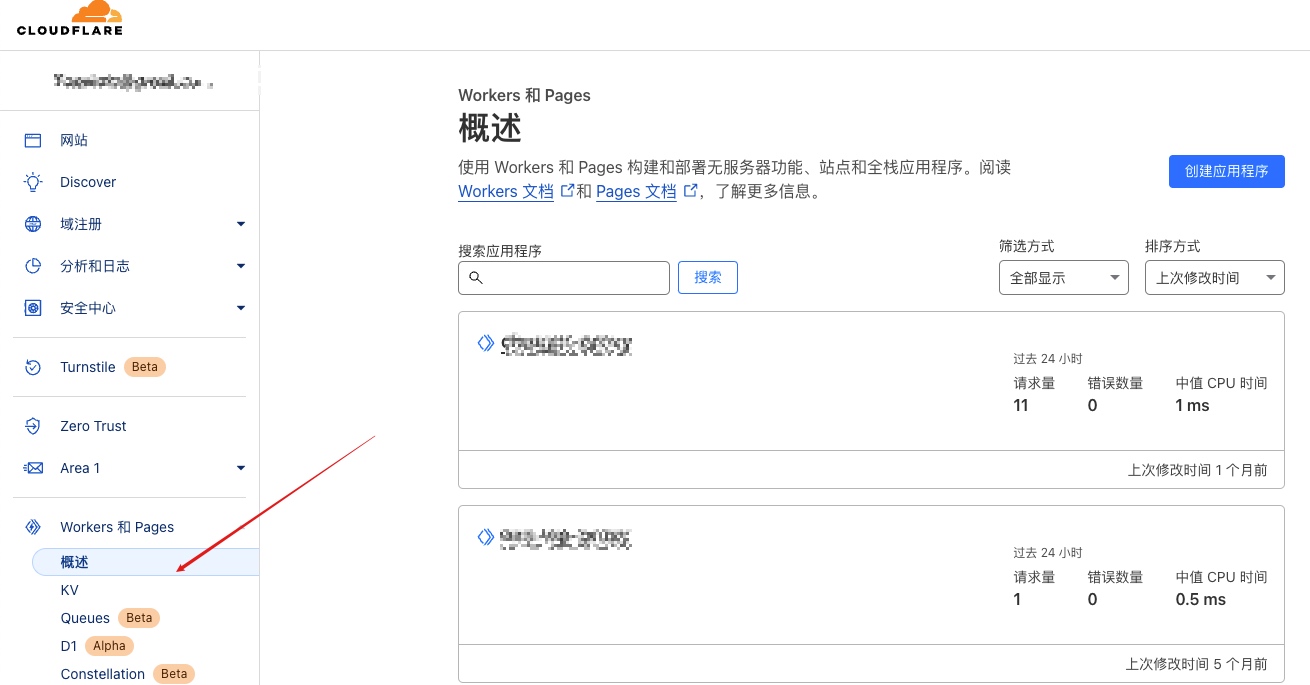Expand the 域注册 sidebar section
1310x685 pixels.
[241, 224]
